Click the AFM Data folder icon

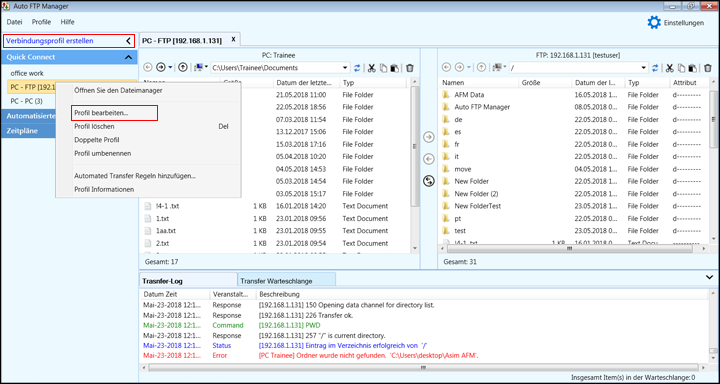(445, 95)
